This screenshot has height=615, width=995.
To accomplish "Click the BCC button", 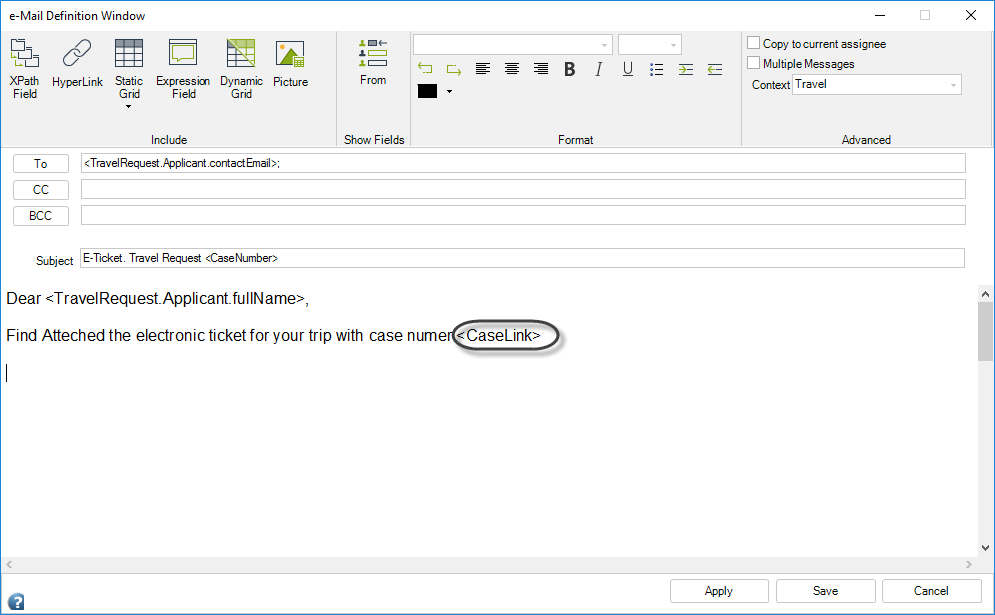I will (41, 216).
